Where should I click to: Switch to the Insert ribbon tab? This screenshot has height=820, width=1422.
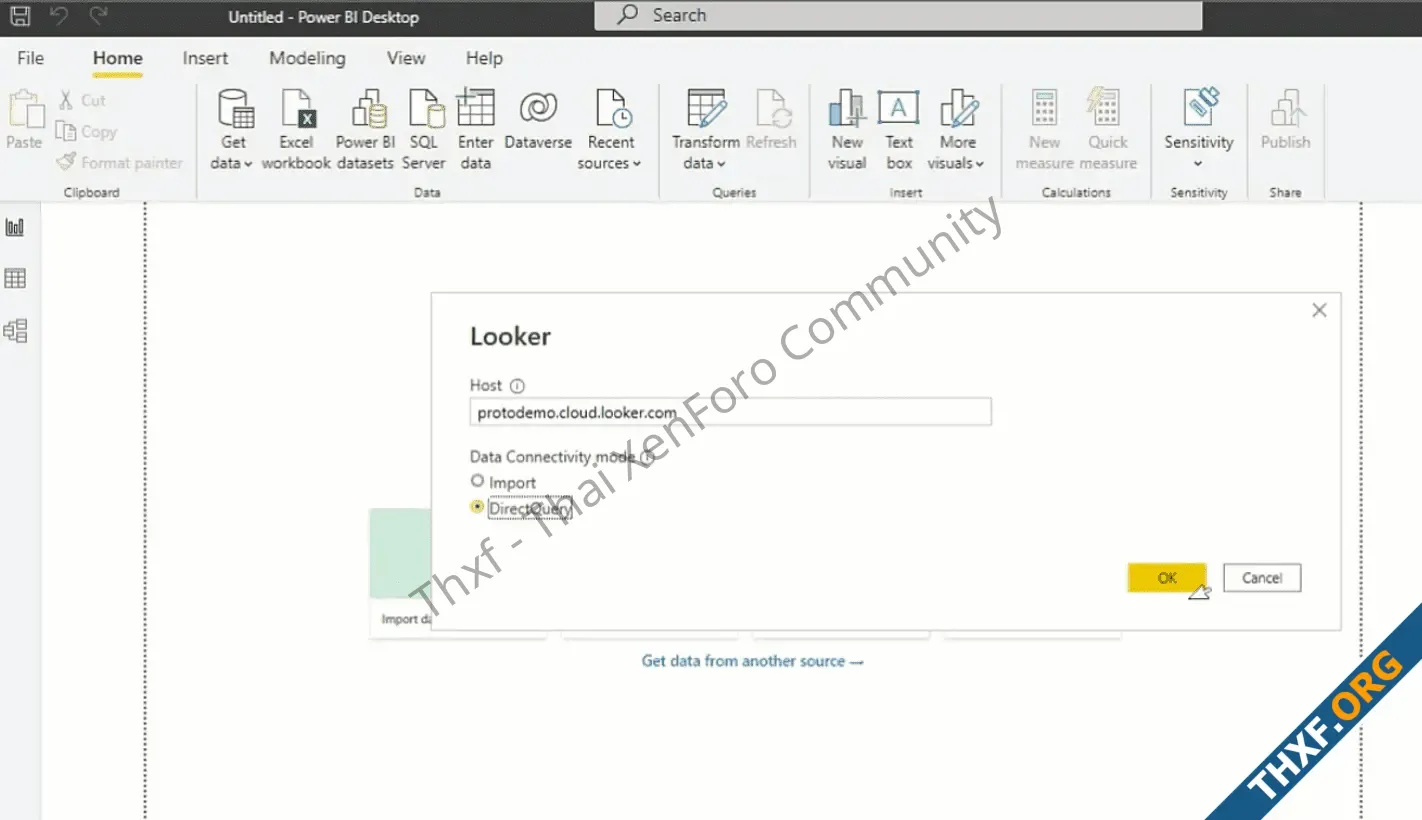[205, 58]
